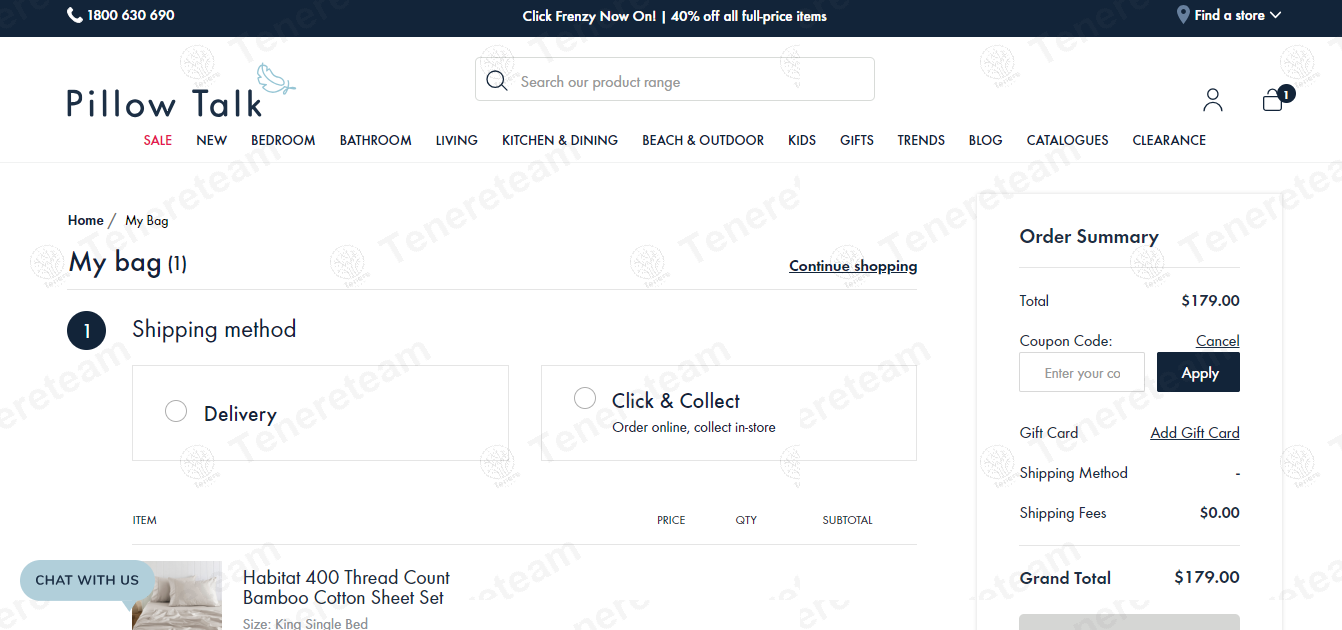Open the GIFTS menu

(x=857, y=140)
